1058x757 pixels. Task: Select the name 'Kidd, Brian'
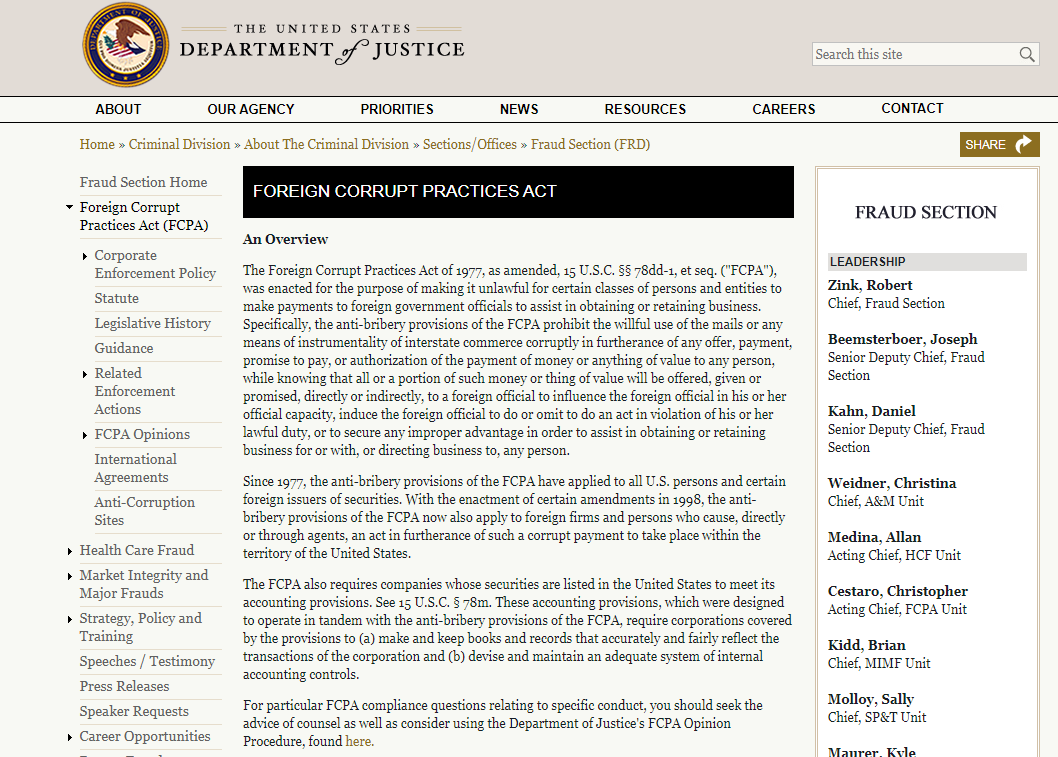866,645
